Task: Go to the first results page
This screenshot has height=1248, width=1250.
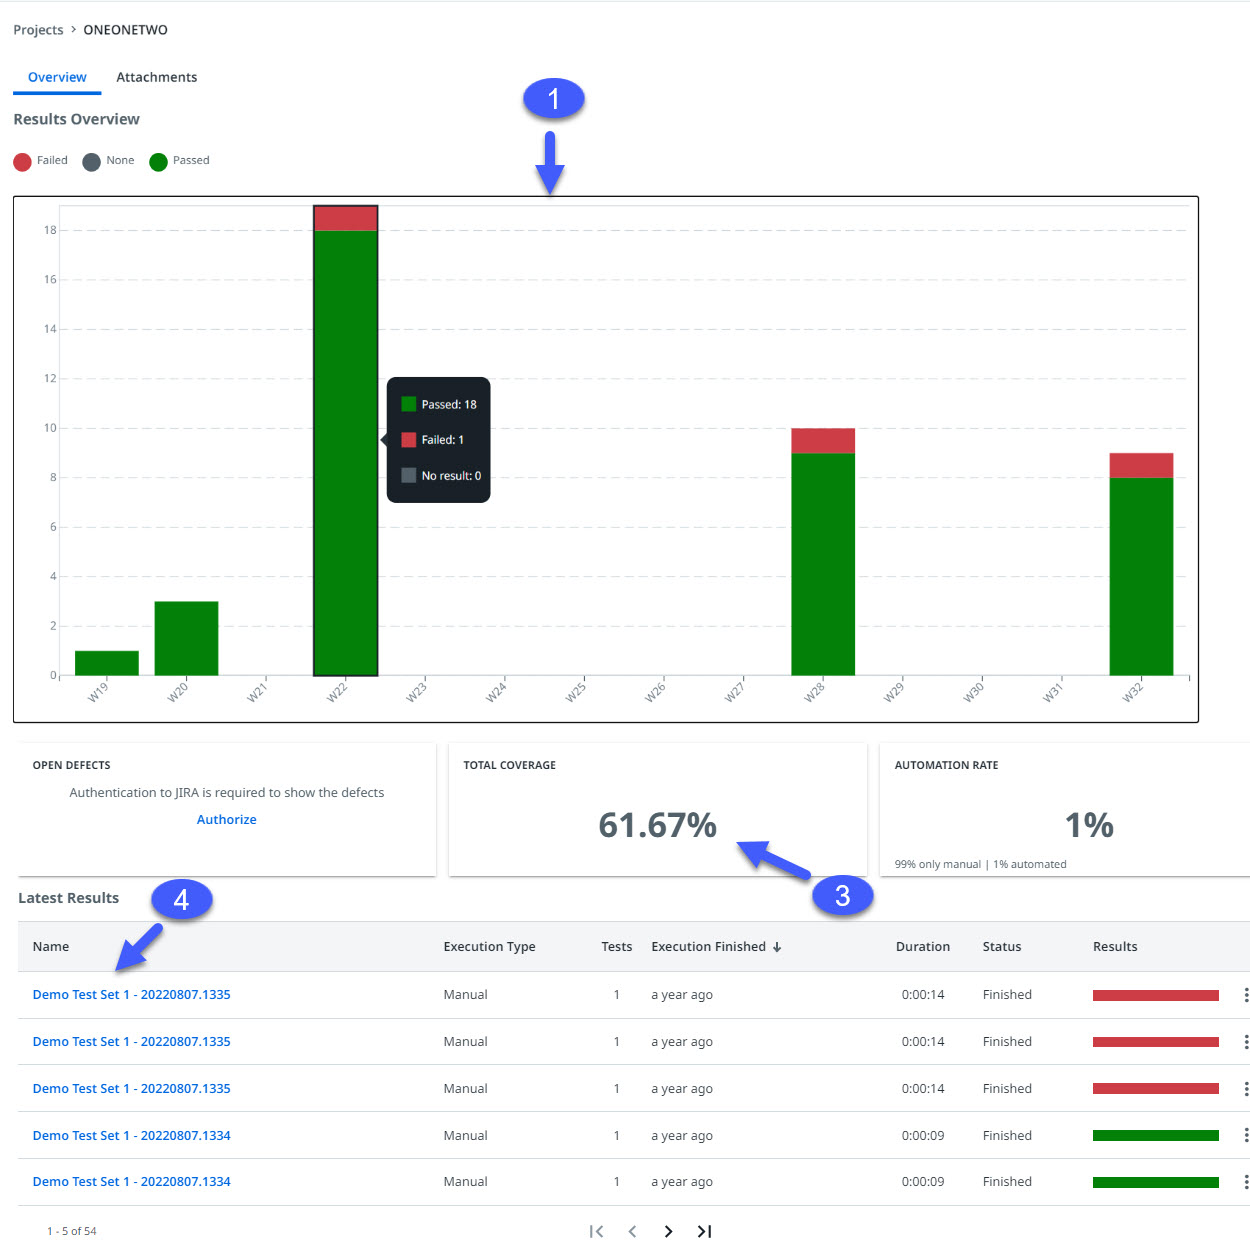Action: tap(596, 1231)
